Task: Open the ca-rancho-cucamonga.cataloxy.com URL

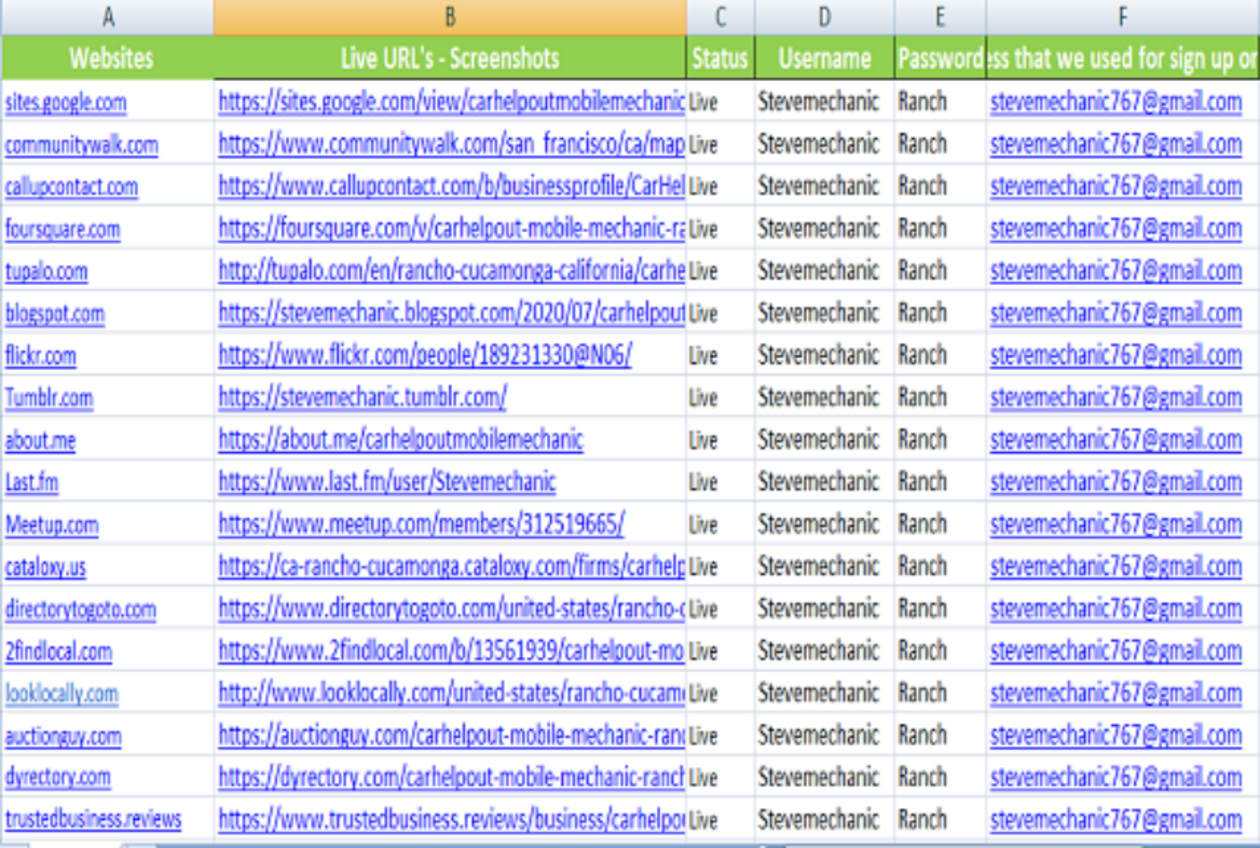Action: pos(452,567)
